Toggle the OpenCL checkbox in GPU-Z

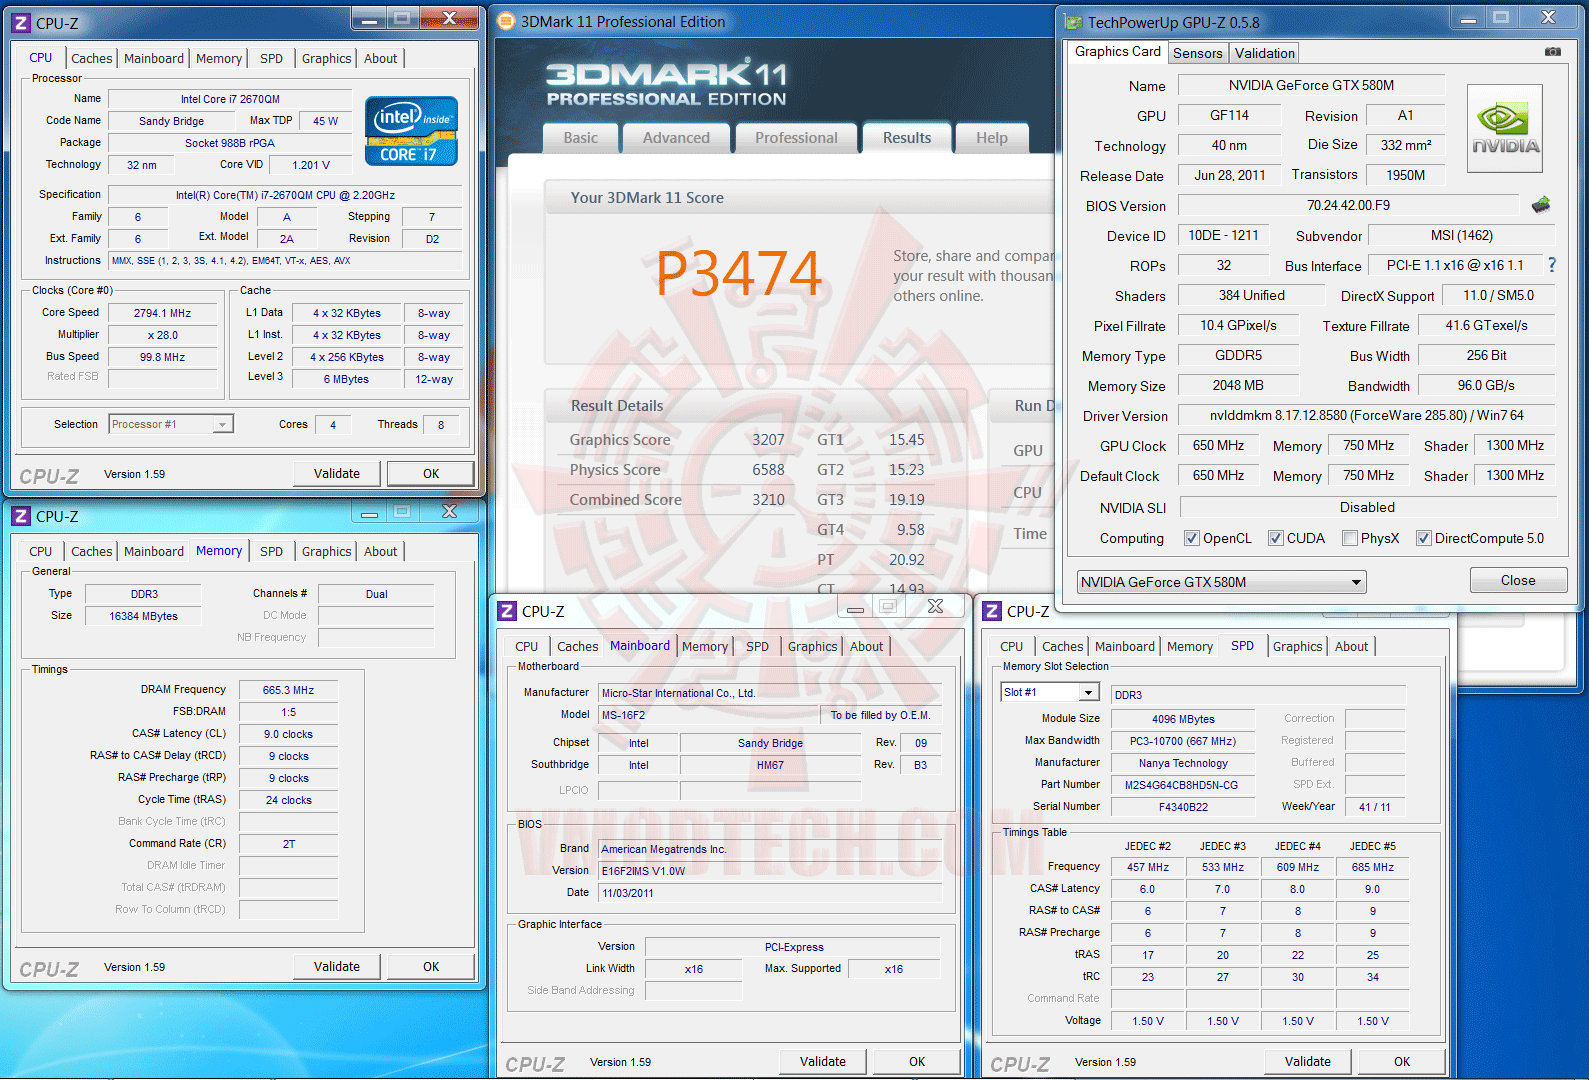(x=1191, y=538)
